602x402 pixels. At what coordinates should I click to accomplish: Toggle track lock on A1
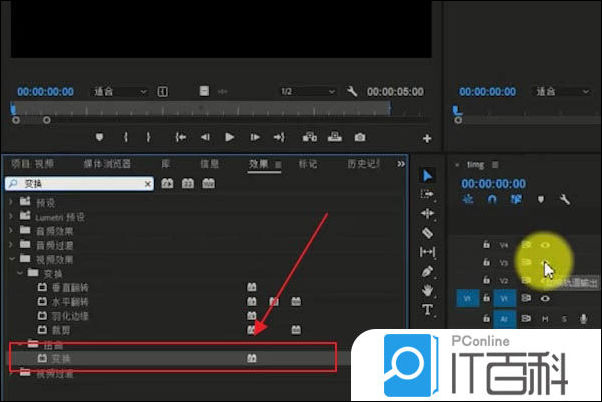tap(486, 318)
